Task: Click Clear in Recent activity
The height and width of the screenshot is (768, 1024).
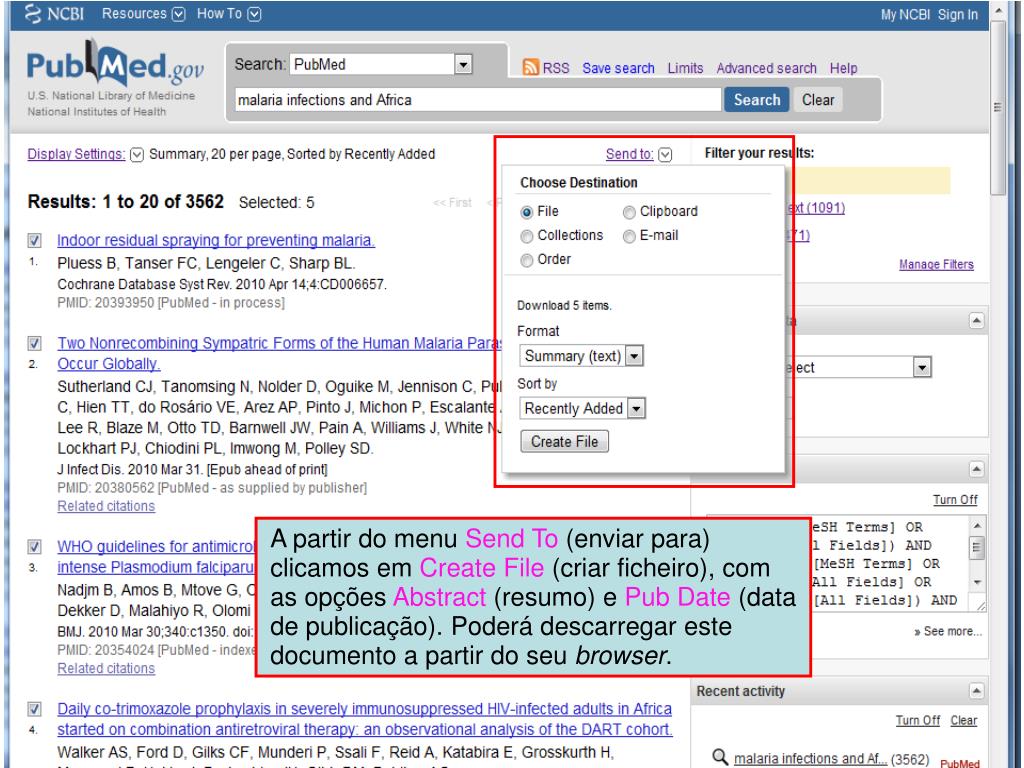Action: point(963,720)
